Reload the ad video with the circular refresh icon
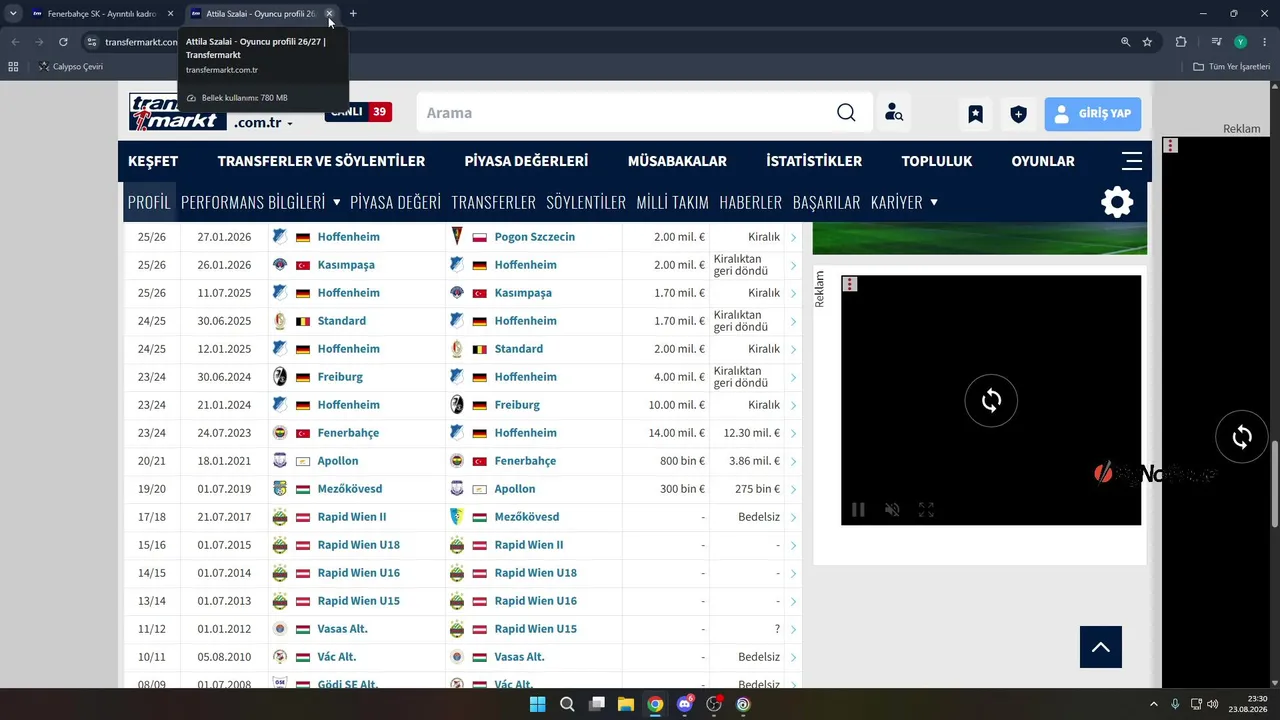Image resolution: width=1280 pixels, height=720 pixels. [991, 401]
